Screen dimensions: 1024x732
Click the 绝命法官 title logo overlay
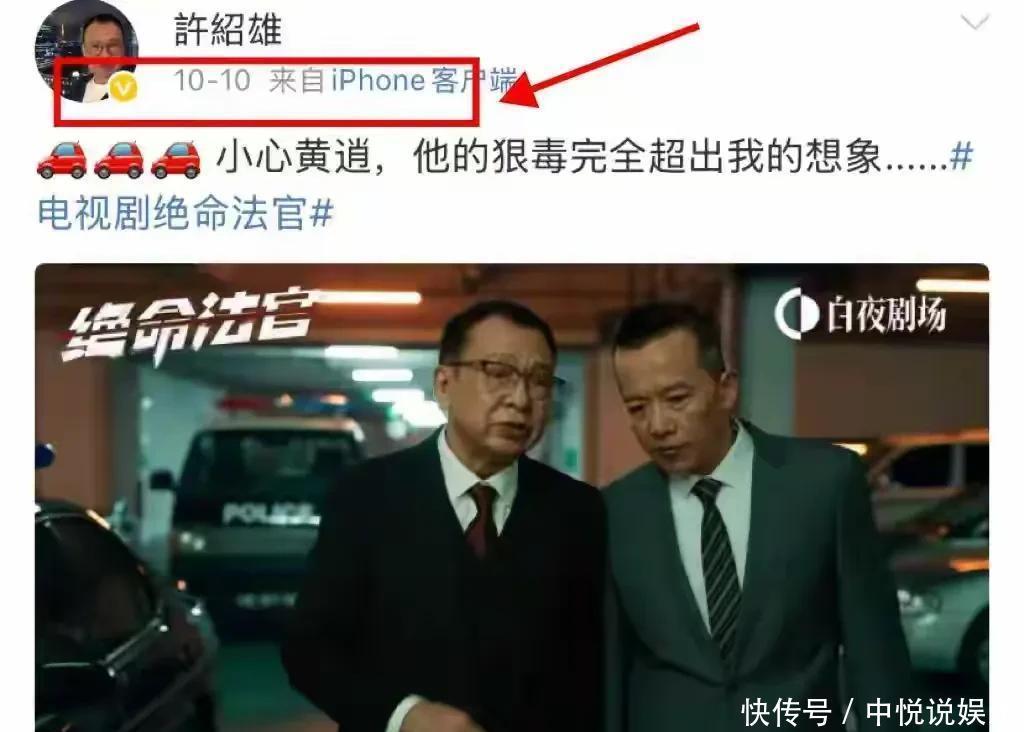pyautogui.click(x=191, y=326)
